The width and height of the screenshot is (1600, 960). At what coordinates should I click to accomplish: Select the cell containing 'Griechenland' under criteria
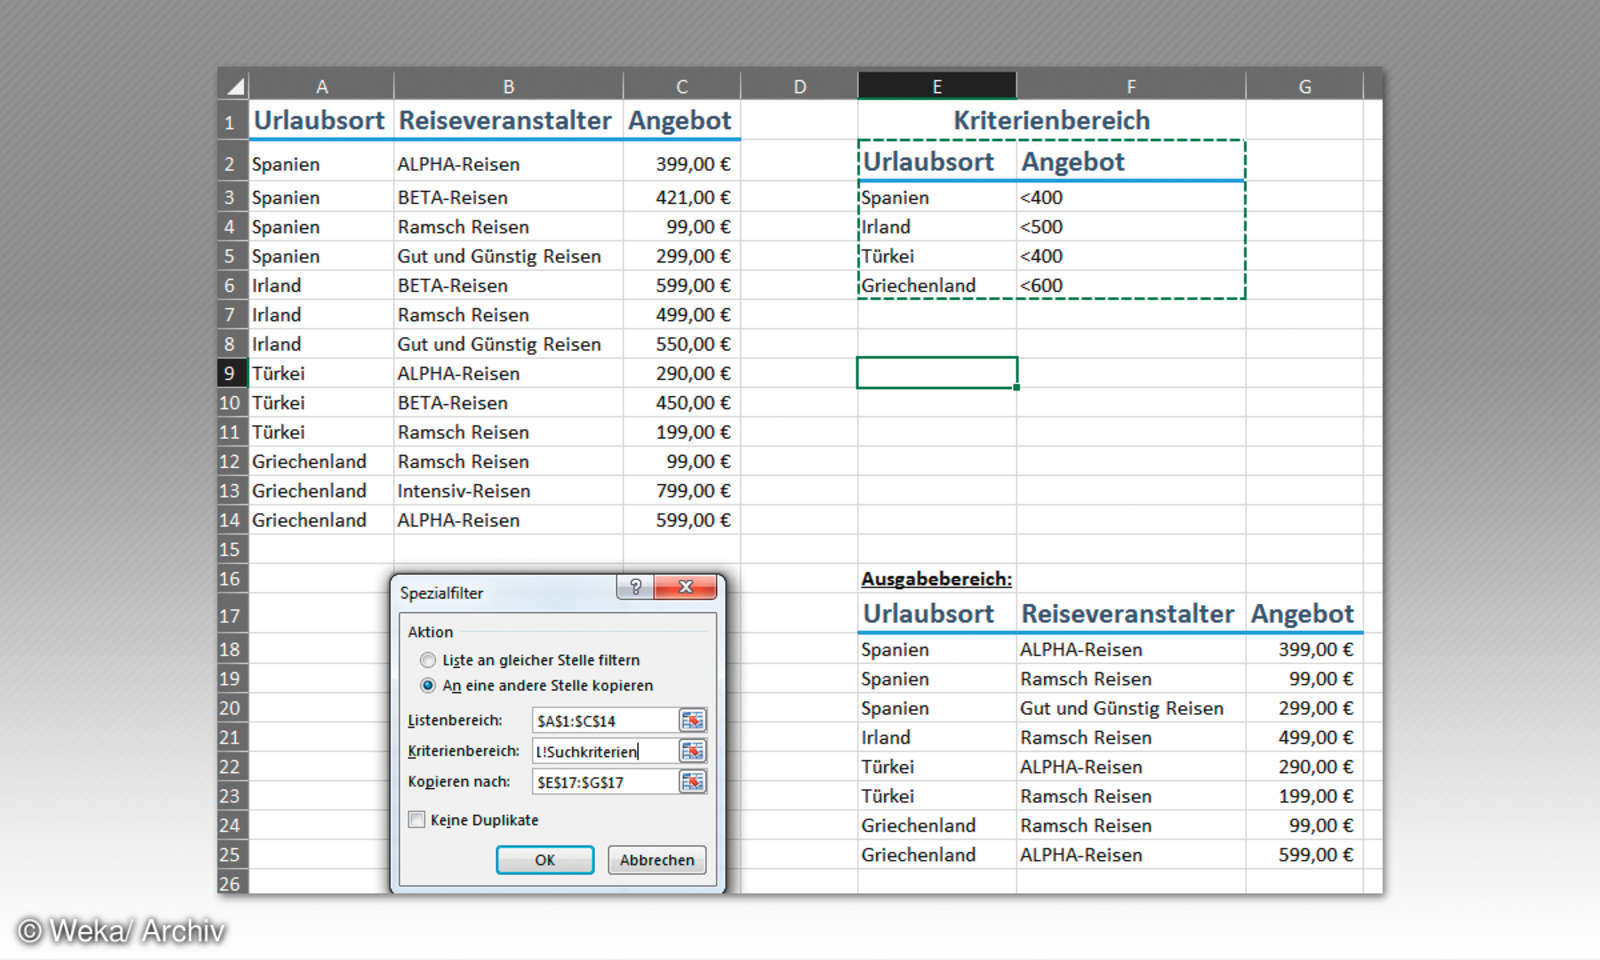[x=917, y=285]
